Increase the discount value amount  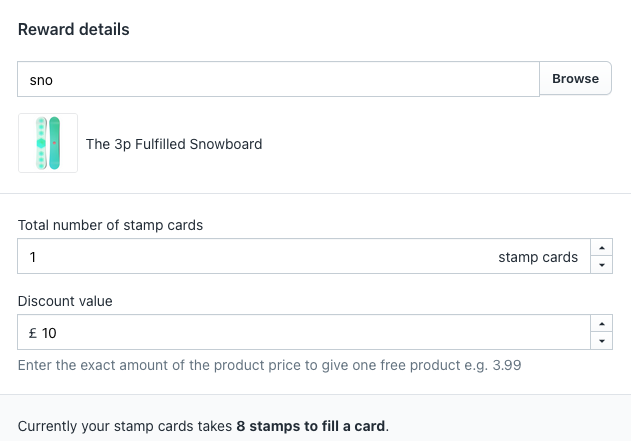pos(602,324)
